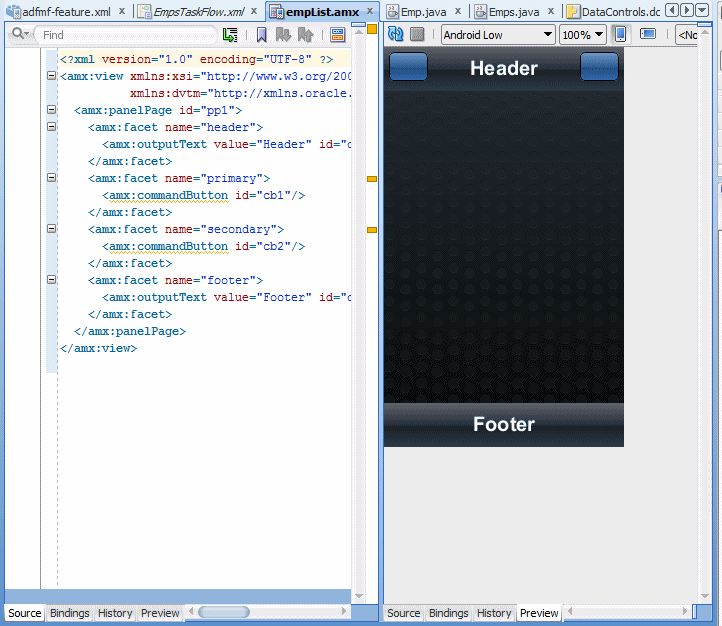Screen dimensions: 722x626
Task: Click the blue-orange panel layout icon
Action: [x=338, y=35]
